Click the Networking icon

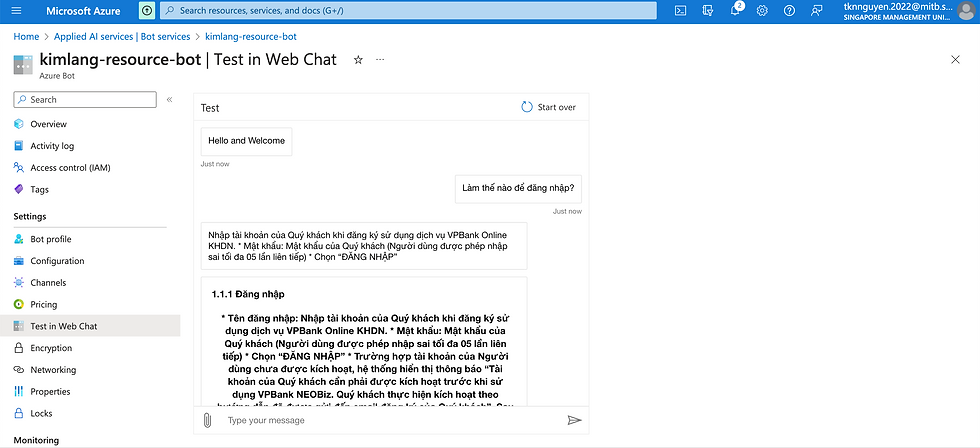[19, 370]
